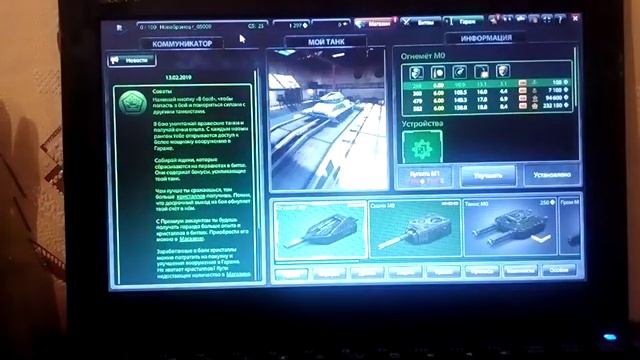
Task: Click the fifth shield stat icon
Action: (x=503, y=71)
